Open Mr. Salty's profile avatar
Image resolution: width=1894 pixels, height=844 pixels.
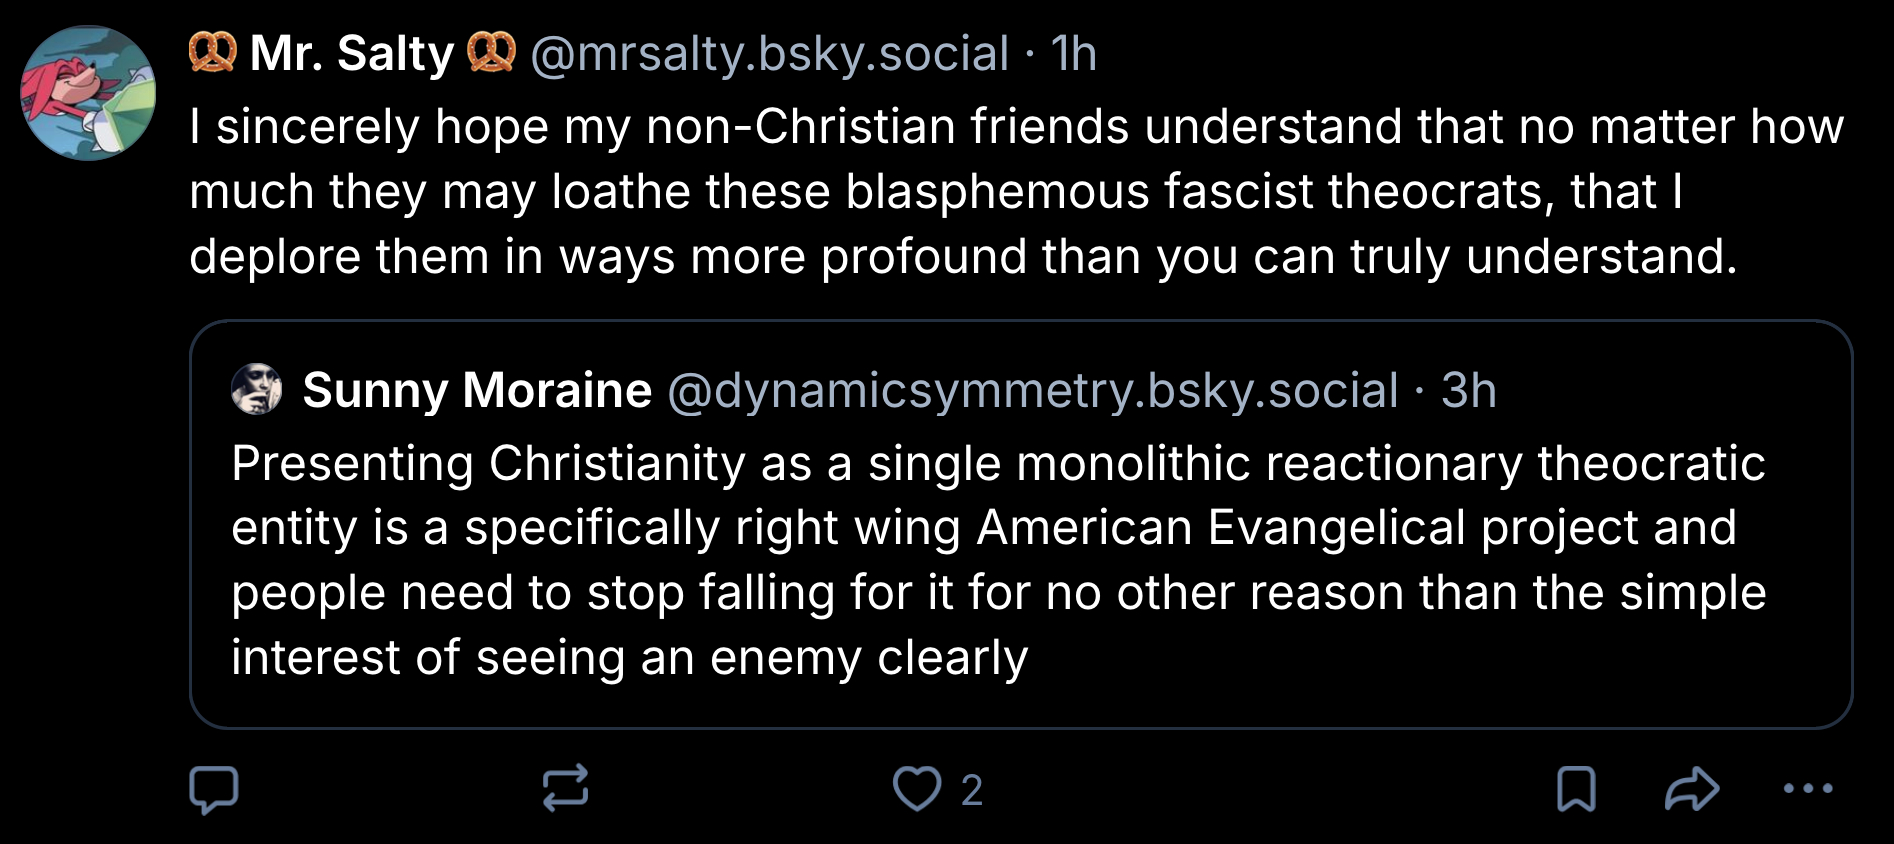click(88, 93)
